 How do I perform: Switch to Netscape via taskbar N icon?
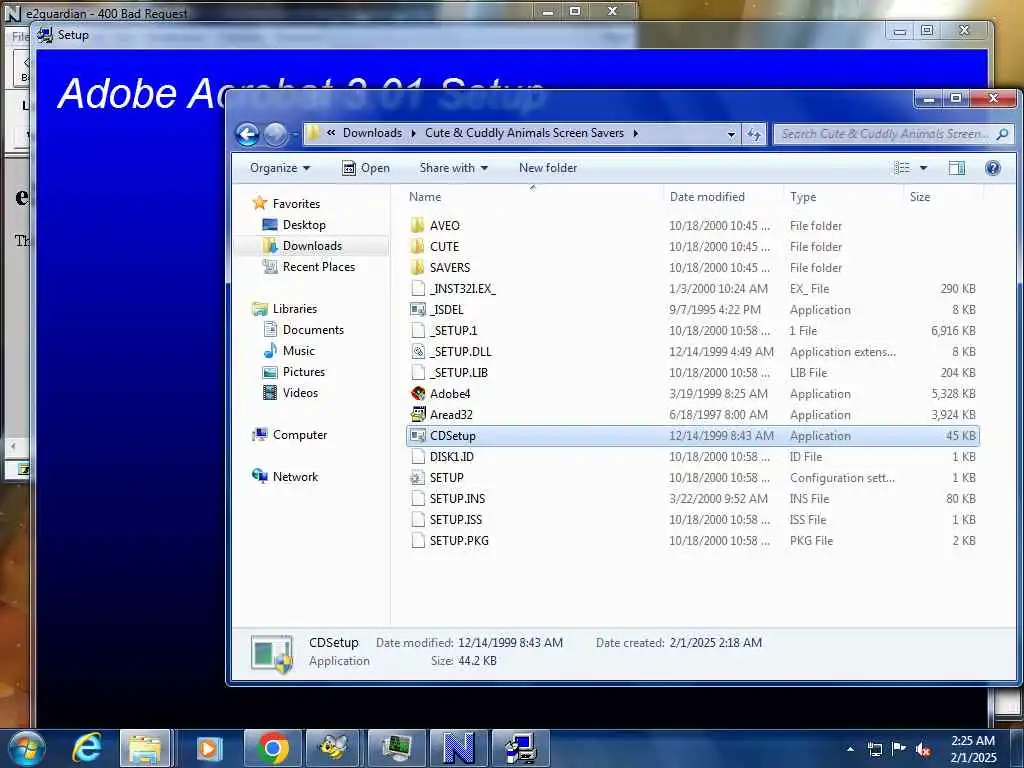(x=458, y=748)
